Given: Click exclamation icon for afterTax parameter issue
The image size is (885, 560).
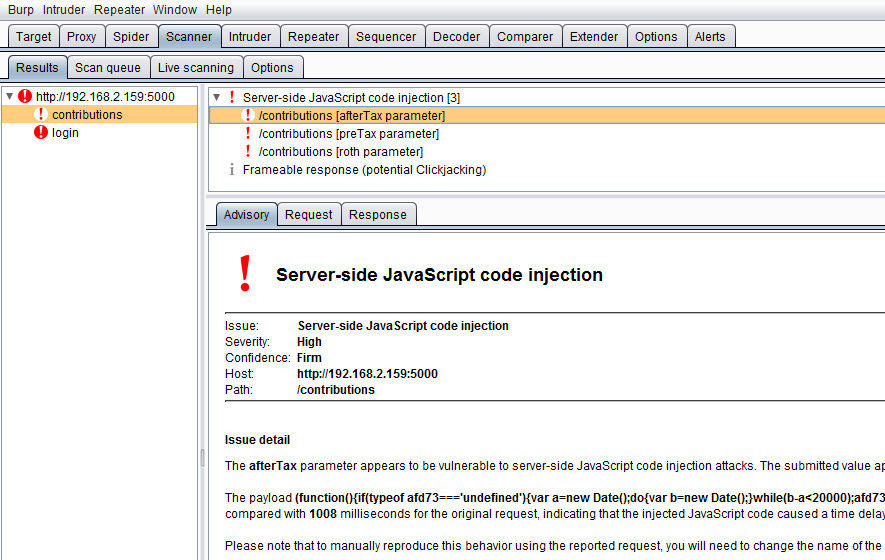Looking at the screenshot, I should coord(248,116).
